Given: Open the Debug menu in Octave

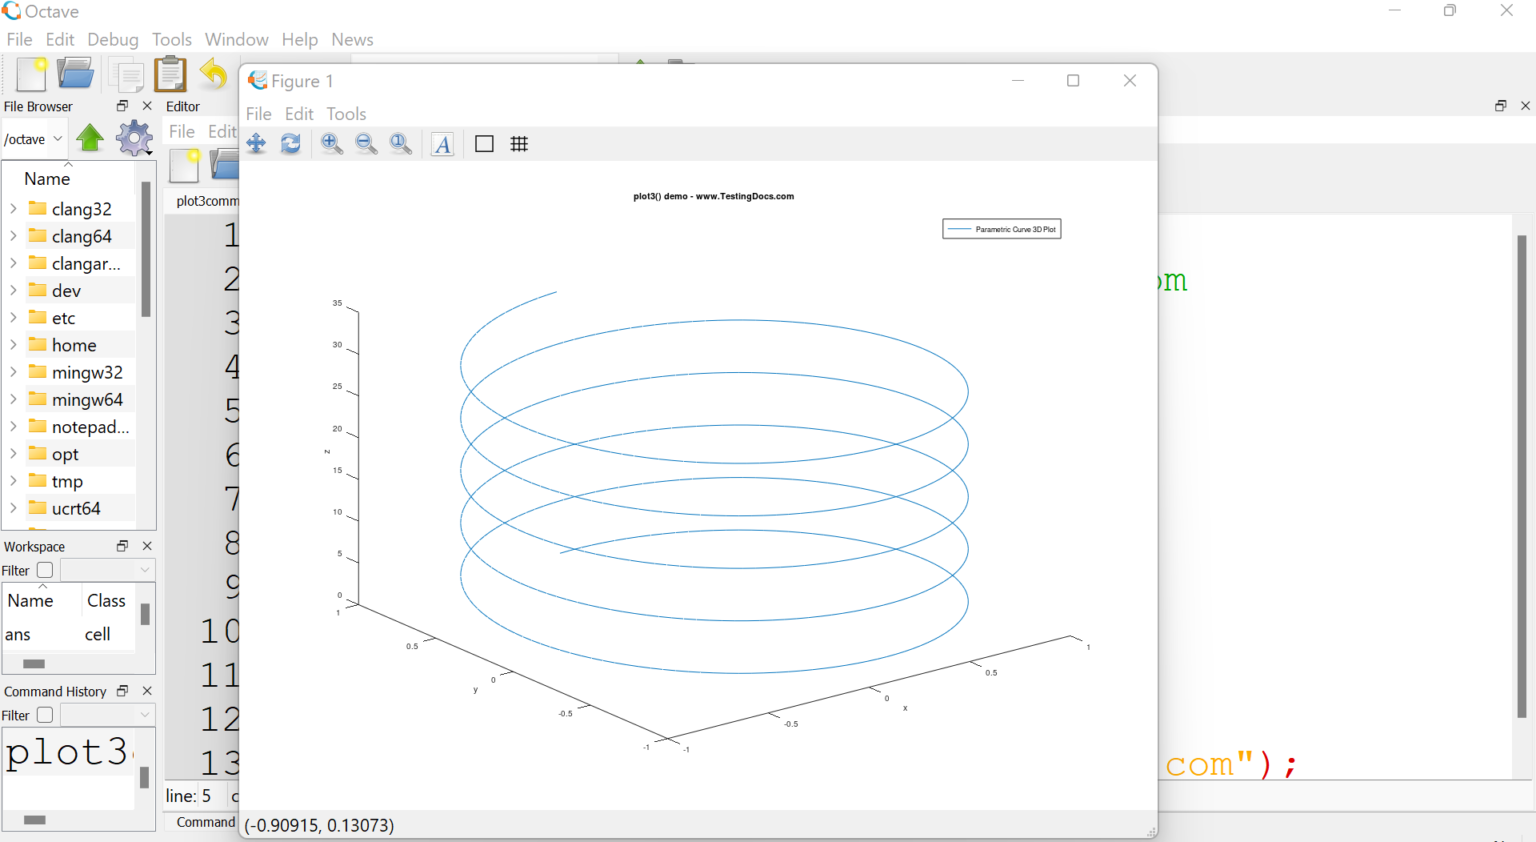Looking at the screenshot, I should [112, 39].
